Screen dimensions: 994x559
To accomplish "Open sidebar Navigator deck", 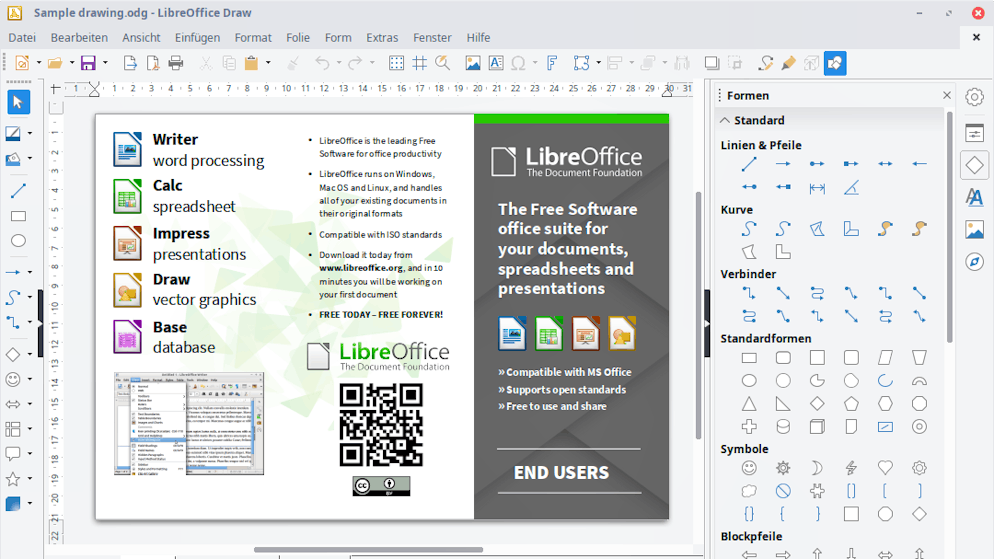I will [974, 262].
